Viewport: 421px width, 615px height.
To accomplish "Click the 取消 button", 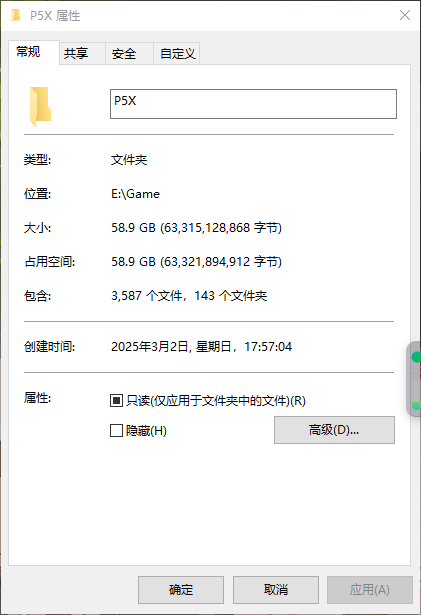I will [276, 590].
